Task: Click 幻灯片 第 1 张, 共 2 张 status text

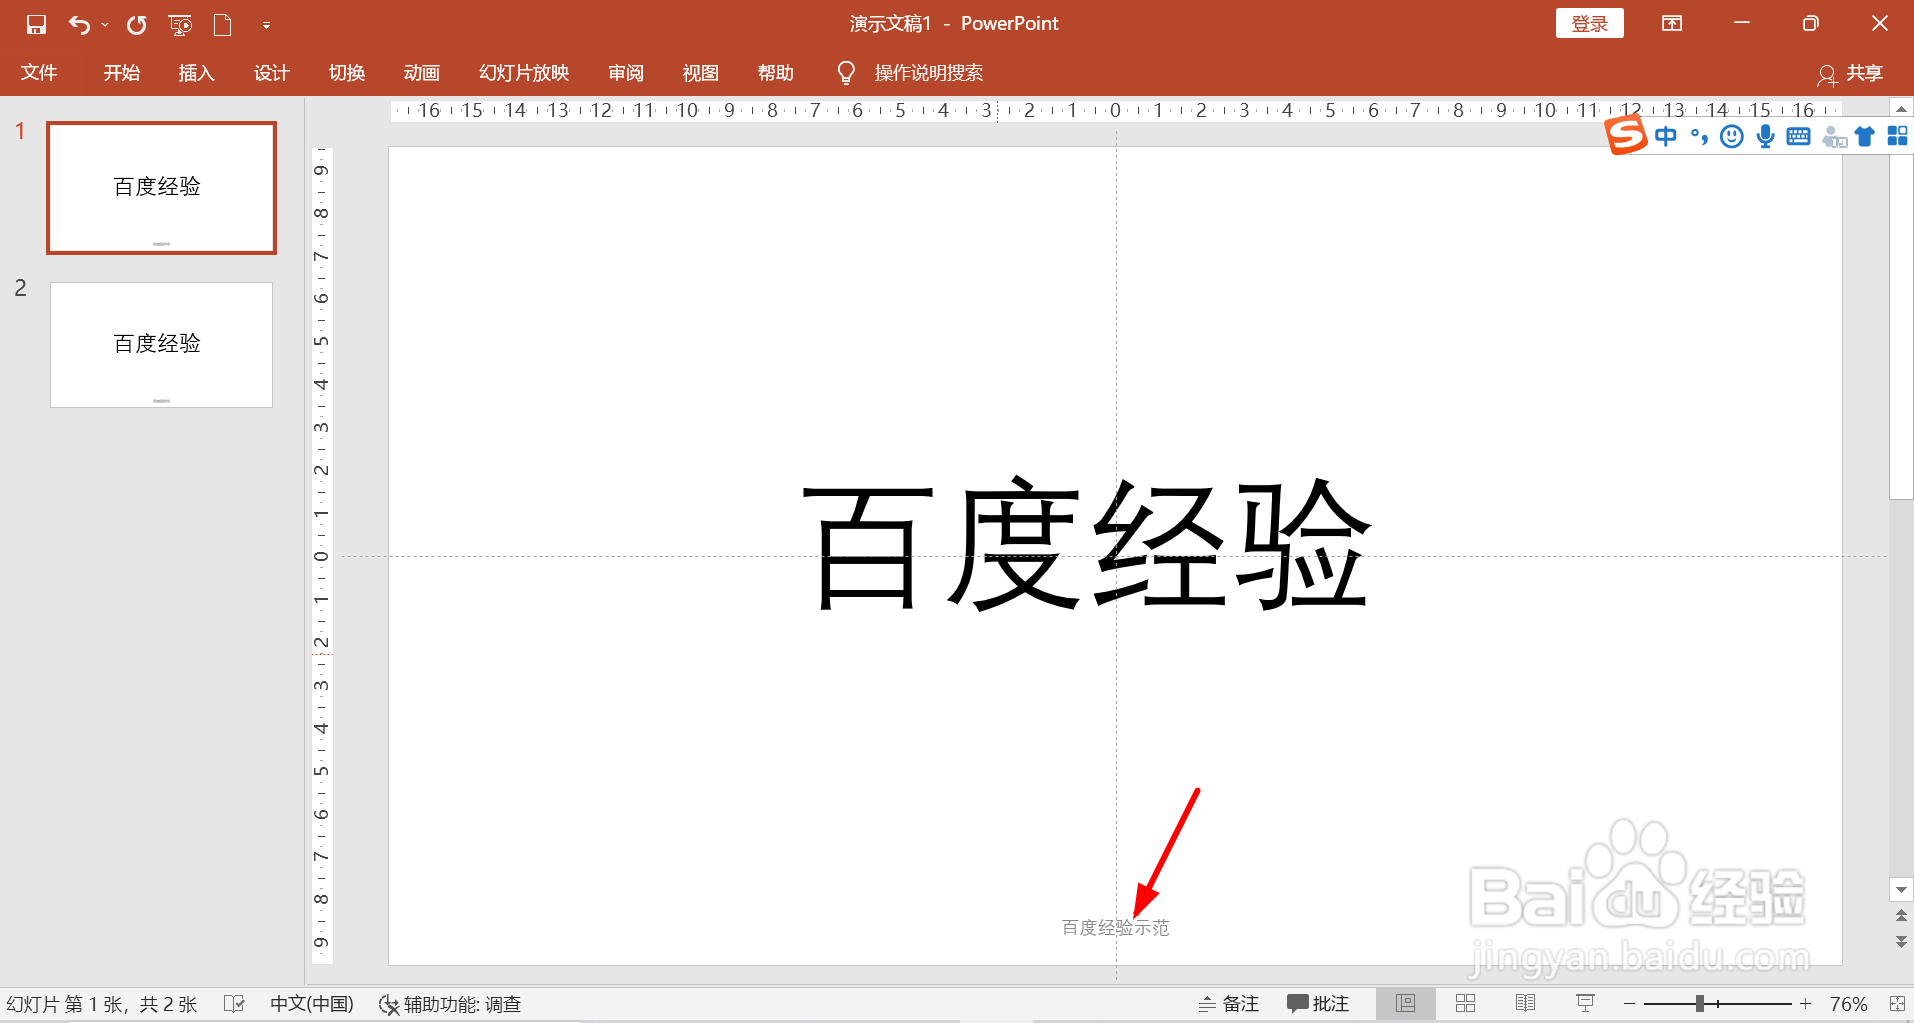Action: [x=102, y=1004]
